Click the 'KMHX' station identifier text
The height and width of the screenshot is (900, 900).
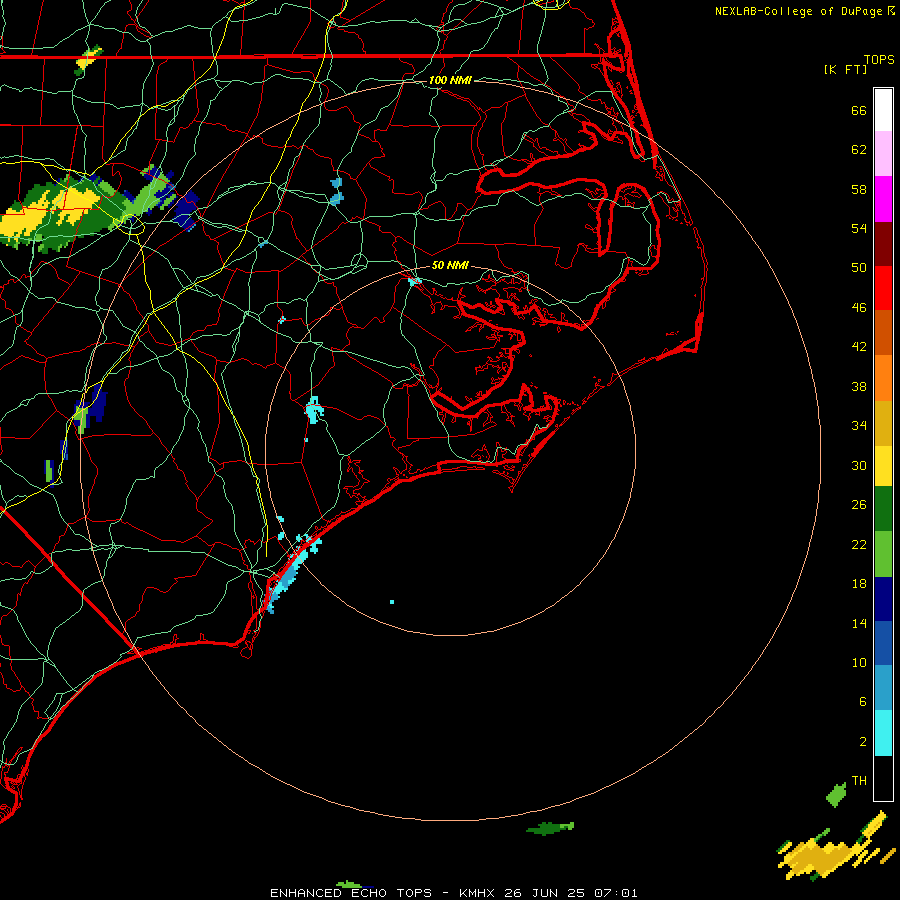479,893
